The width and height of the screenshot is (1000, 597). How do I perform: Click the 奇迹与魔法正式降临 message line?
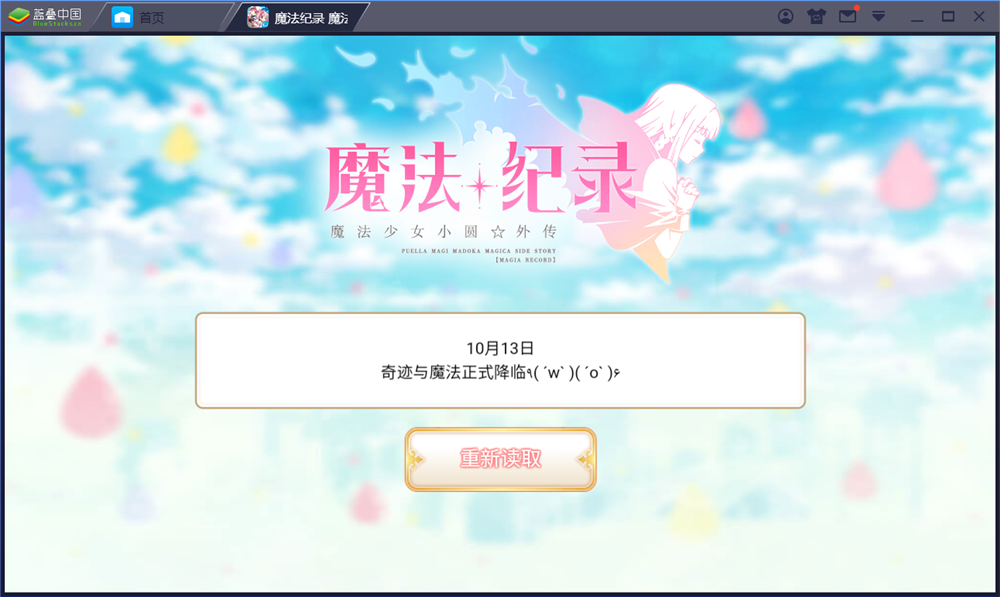(x=500, y=372)
